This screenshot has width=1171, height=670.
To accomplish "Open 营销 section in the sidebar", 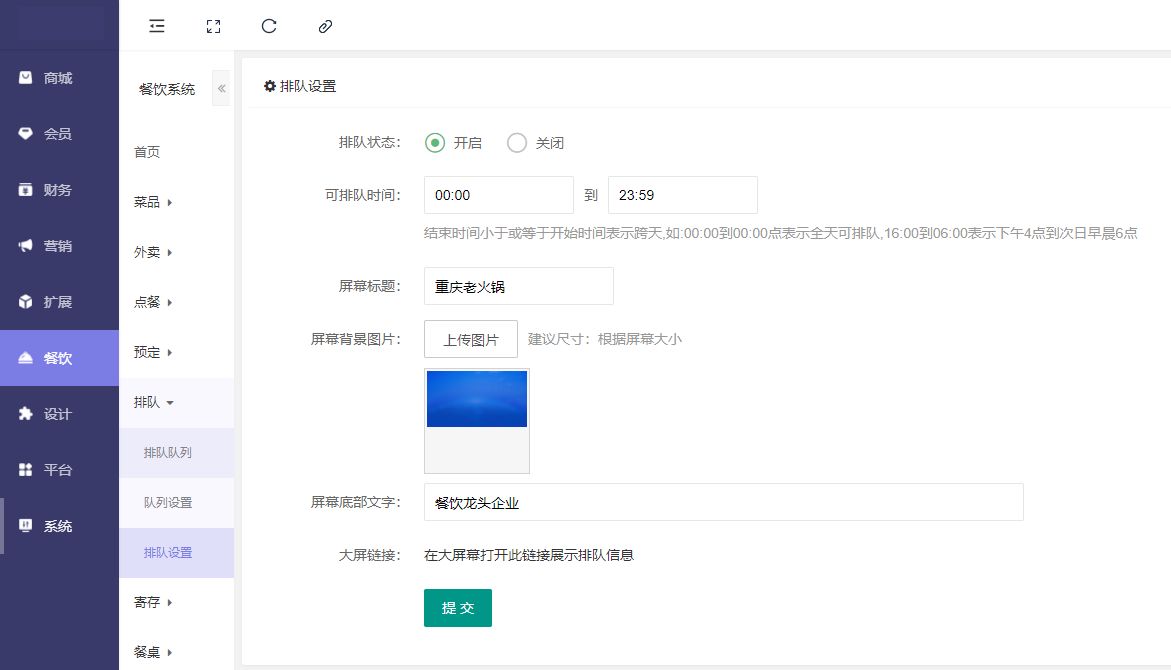I will tap(59, 246).
